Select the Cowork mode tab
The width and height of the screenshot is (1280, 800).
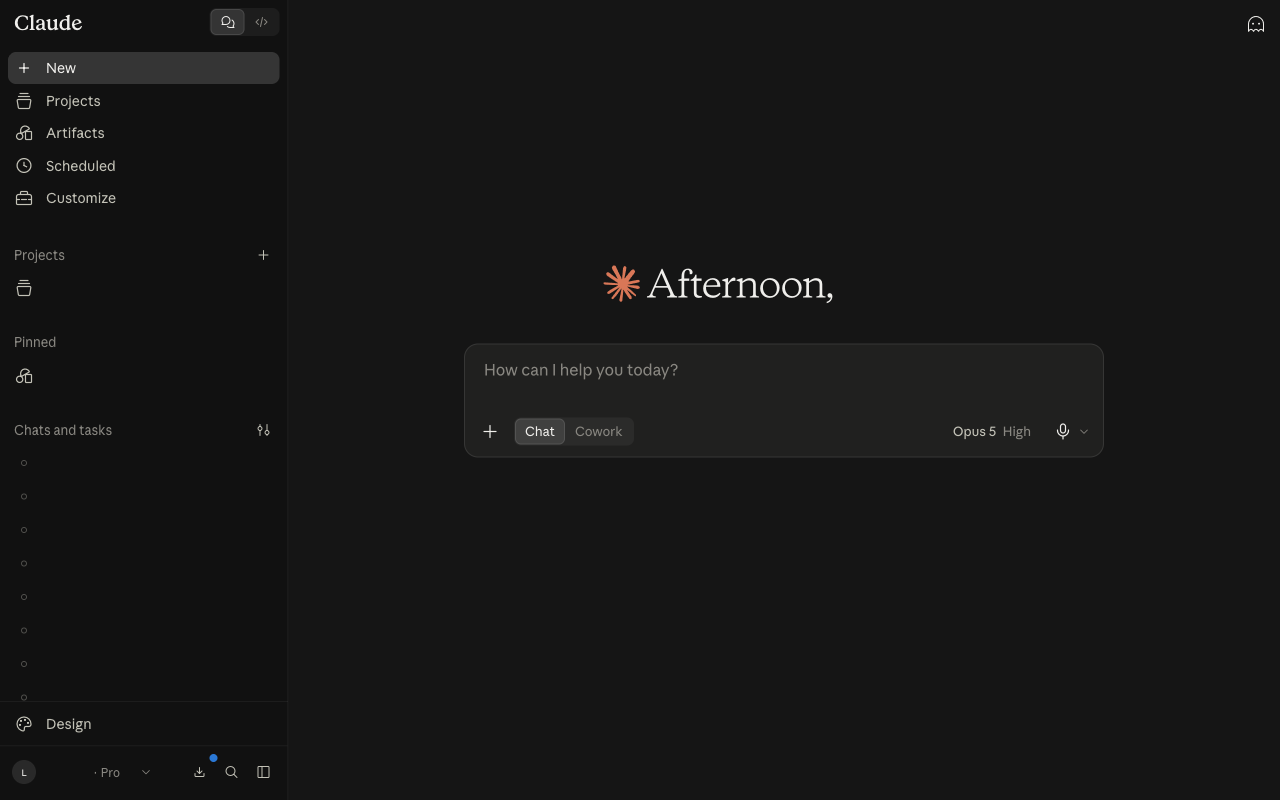click(599, 431)
